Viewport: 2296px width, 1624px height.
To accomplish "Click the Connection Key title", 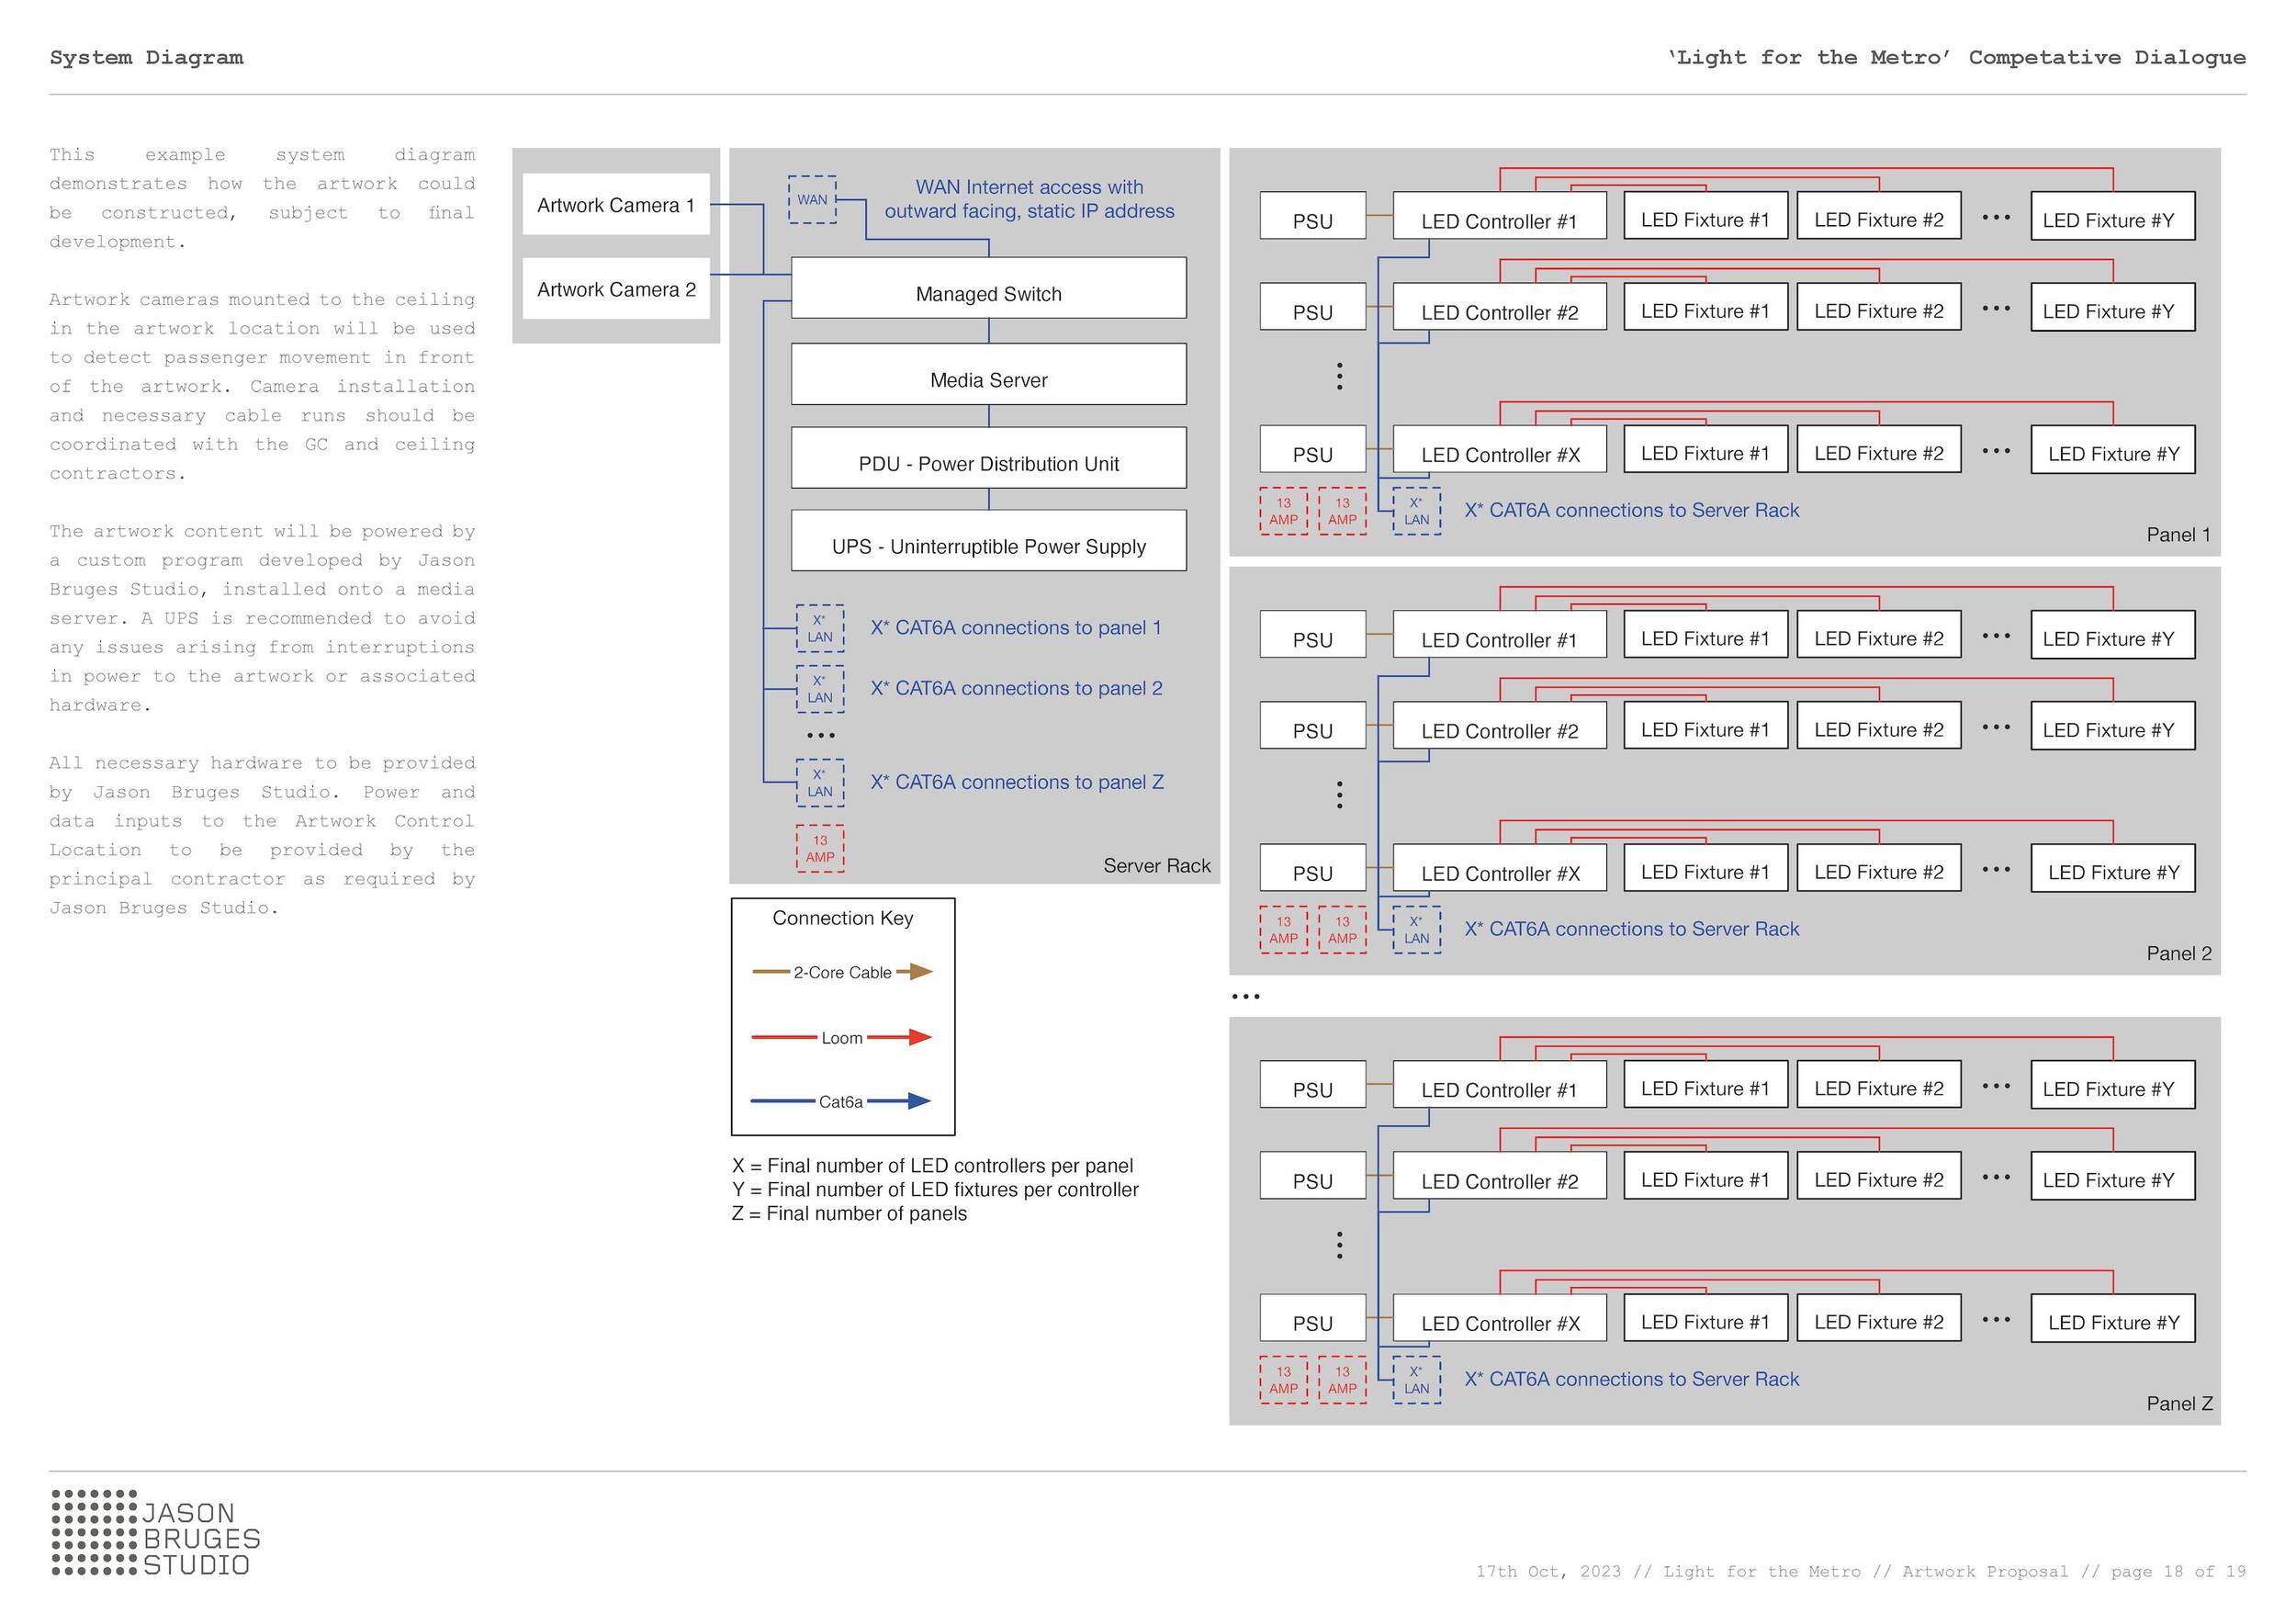I will click(843, 918).
